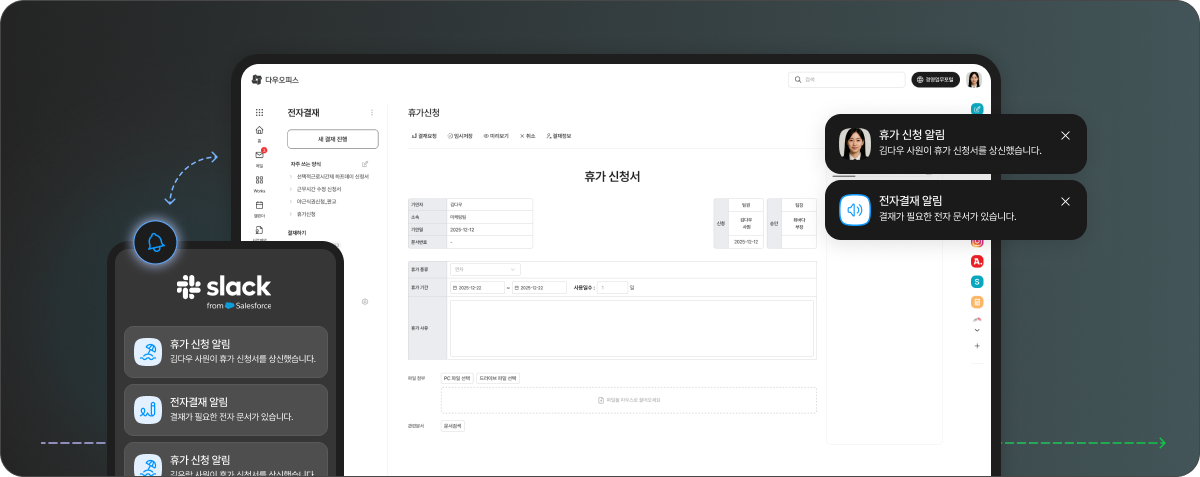Screen dimensions: 1200x477
Task: Expand more apps with the chevron down
Action: pyautogui.click(x=977, y=329)
